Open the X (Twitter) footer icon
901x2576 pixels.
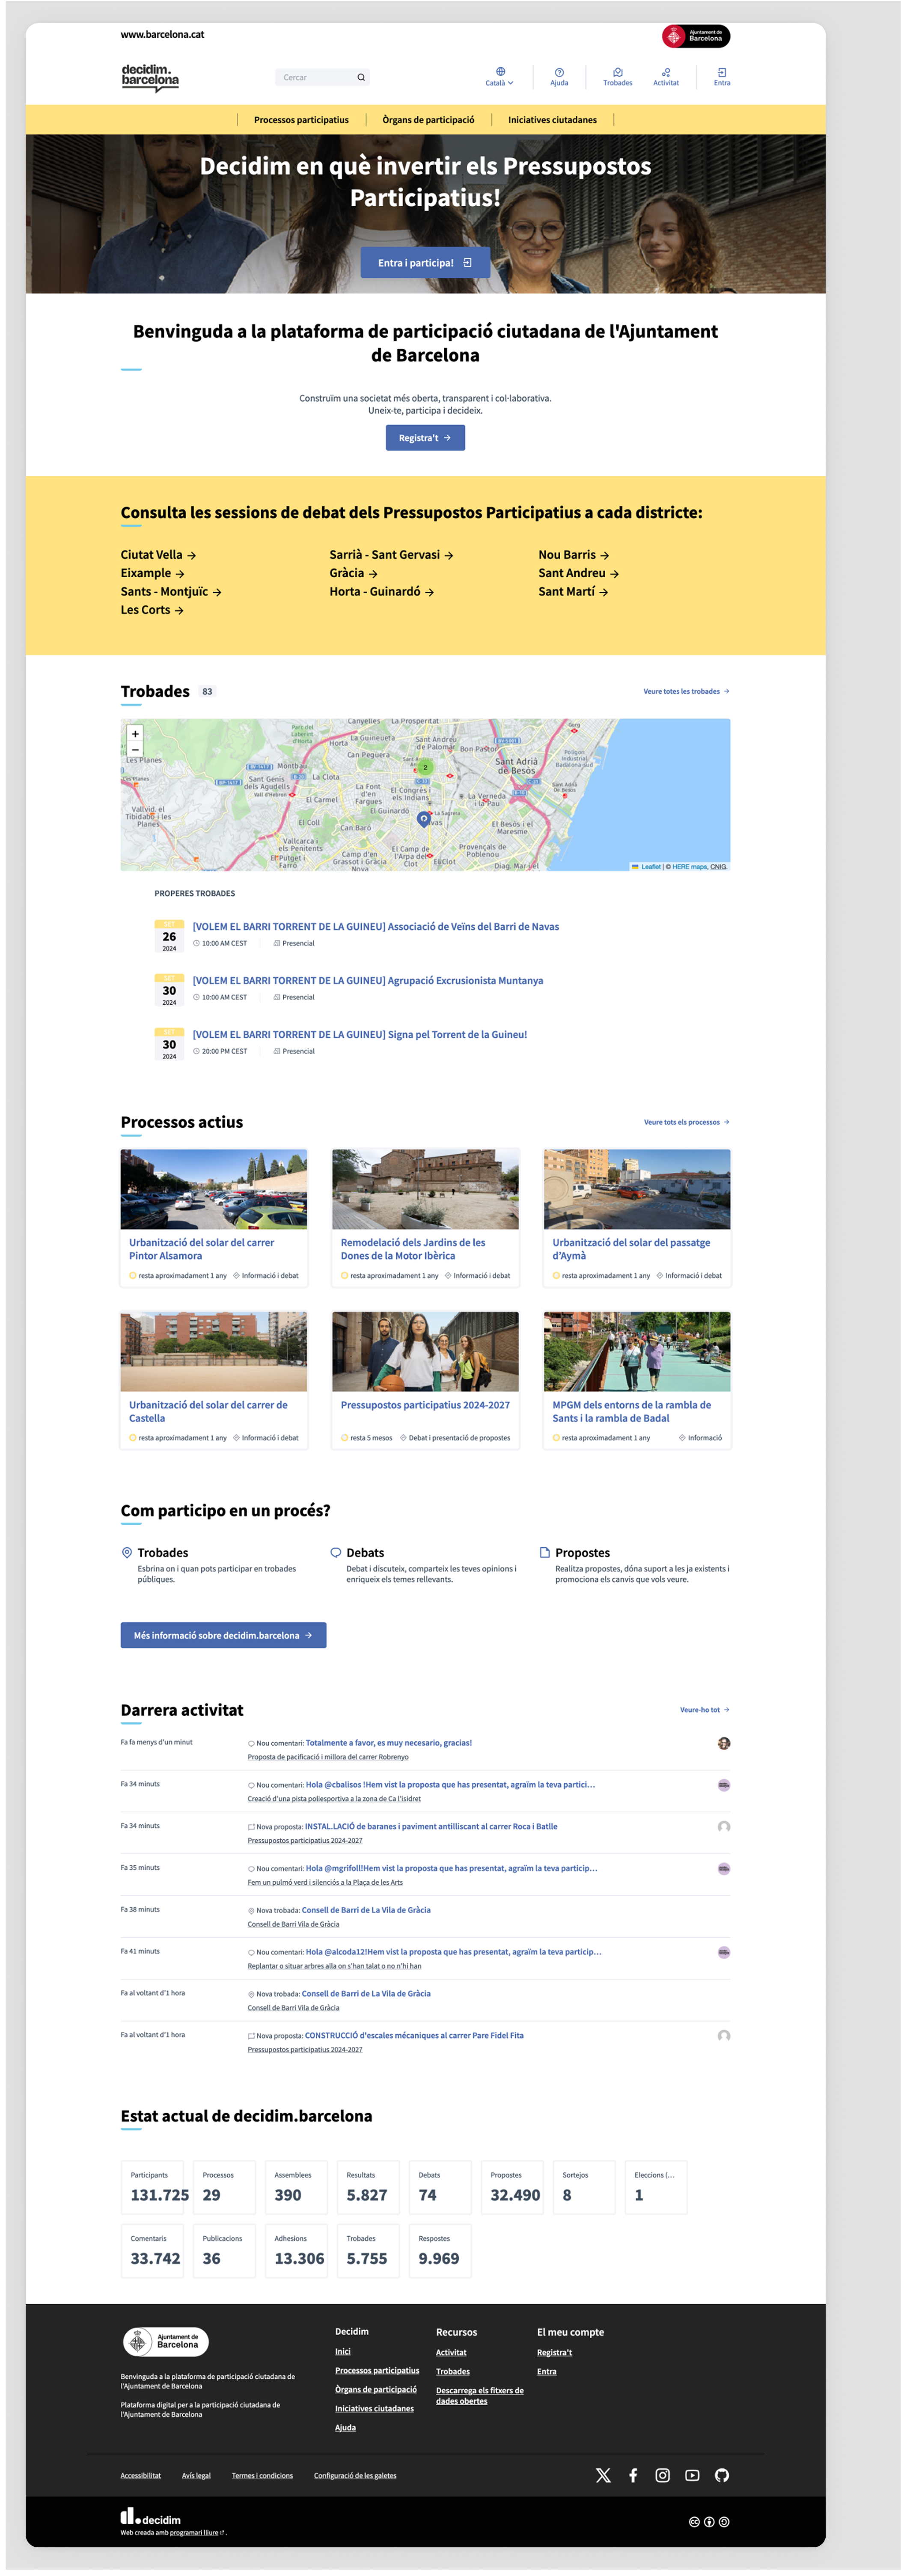pos(603,2474)
